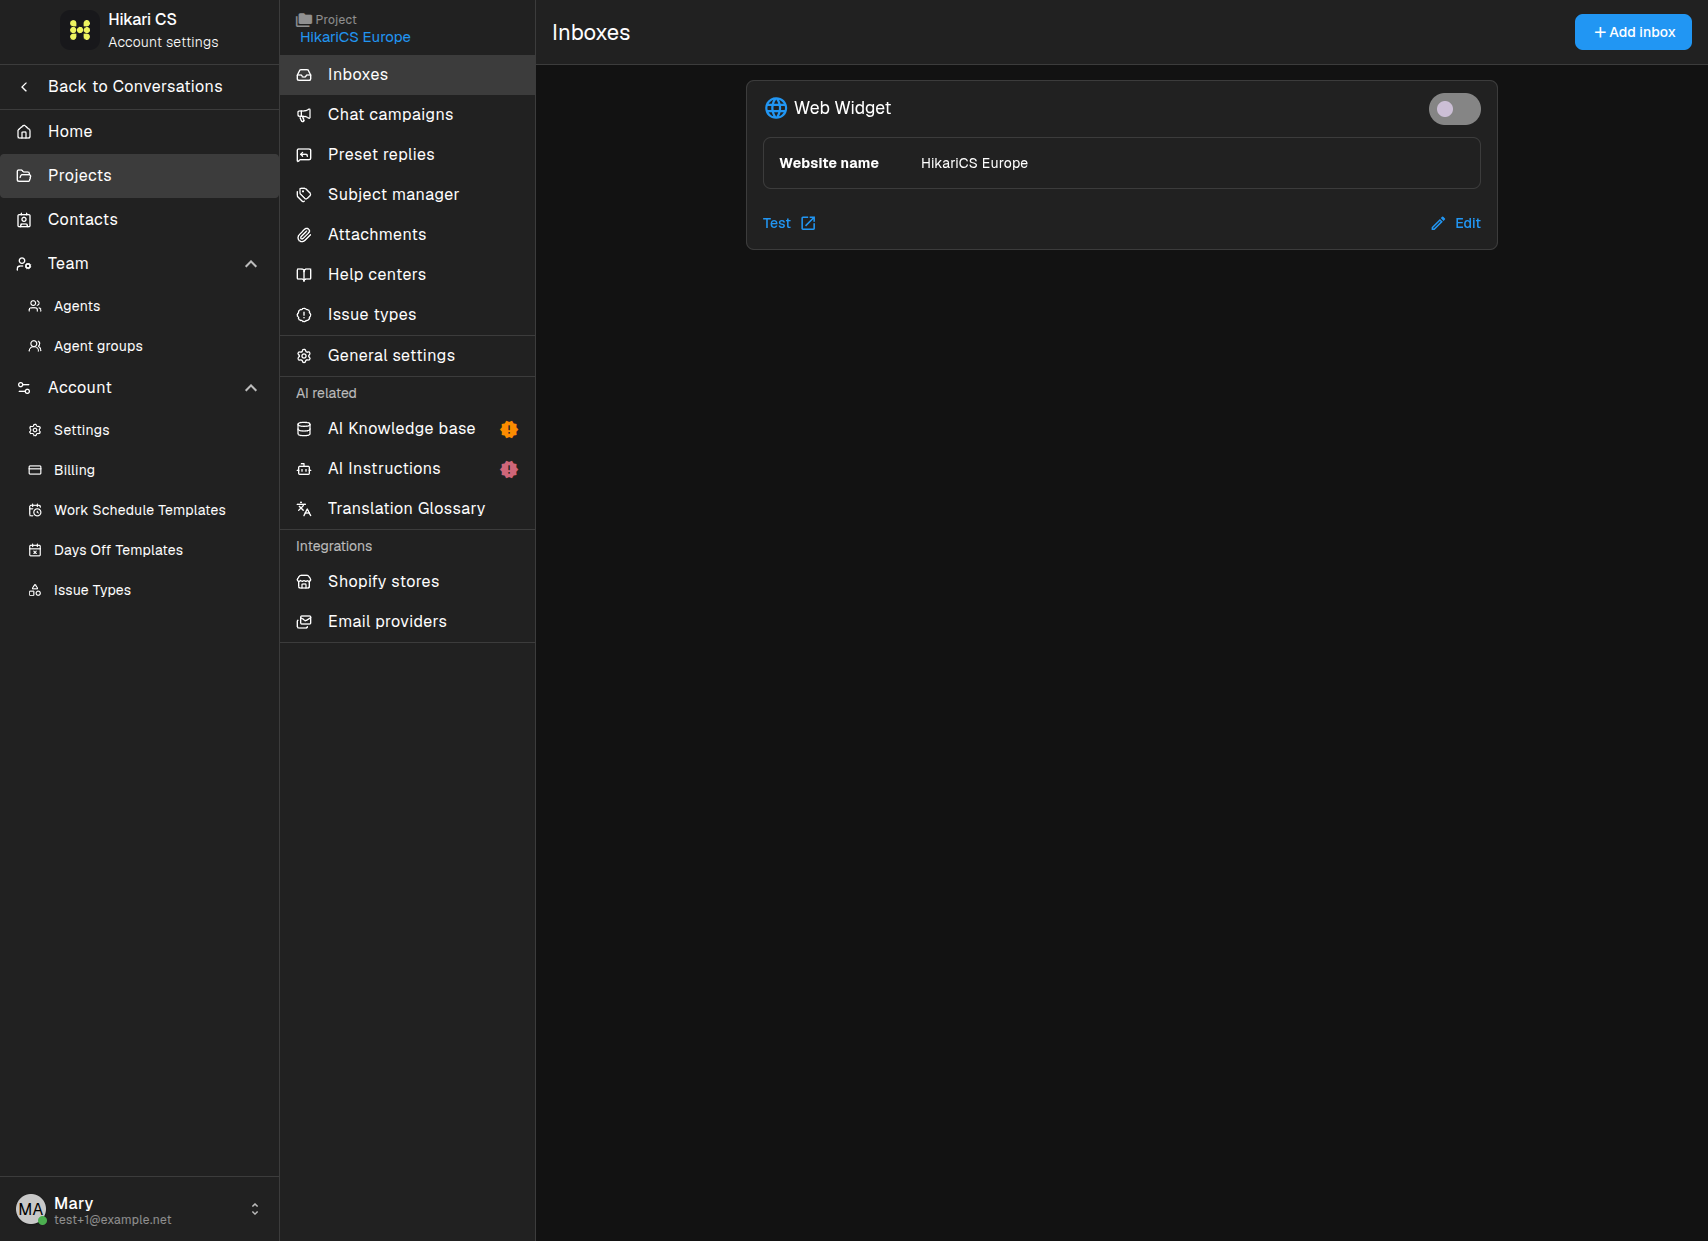Click the Issue Types icon under Account
Viewport: 1708px width, 1241px height.
(x=35, y=590)
